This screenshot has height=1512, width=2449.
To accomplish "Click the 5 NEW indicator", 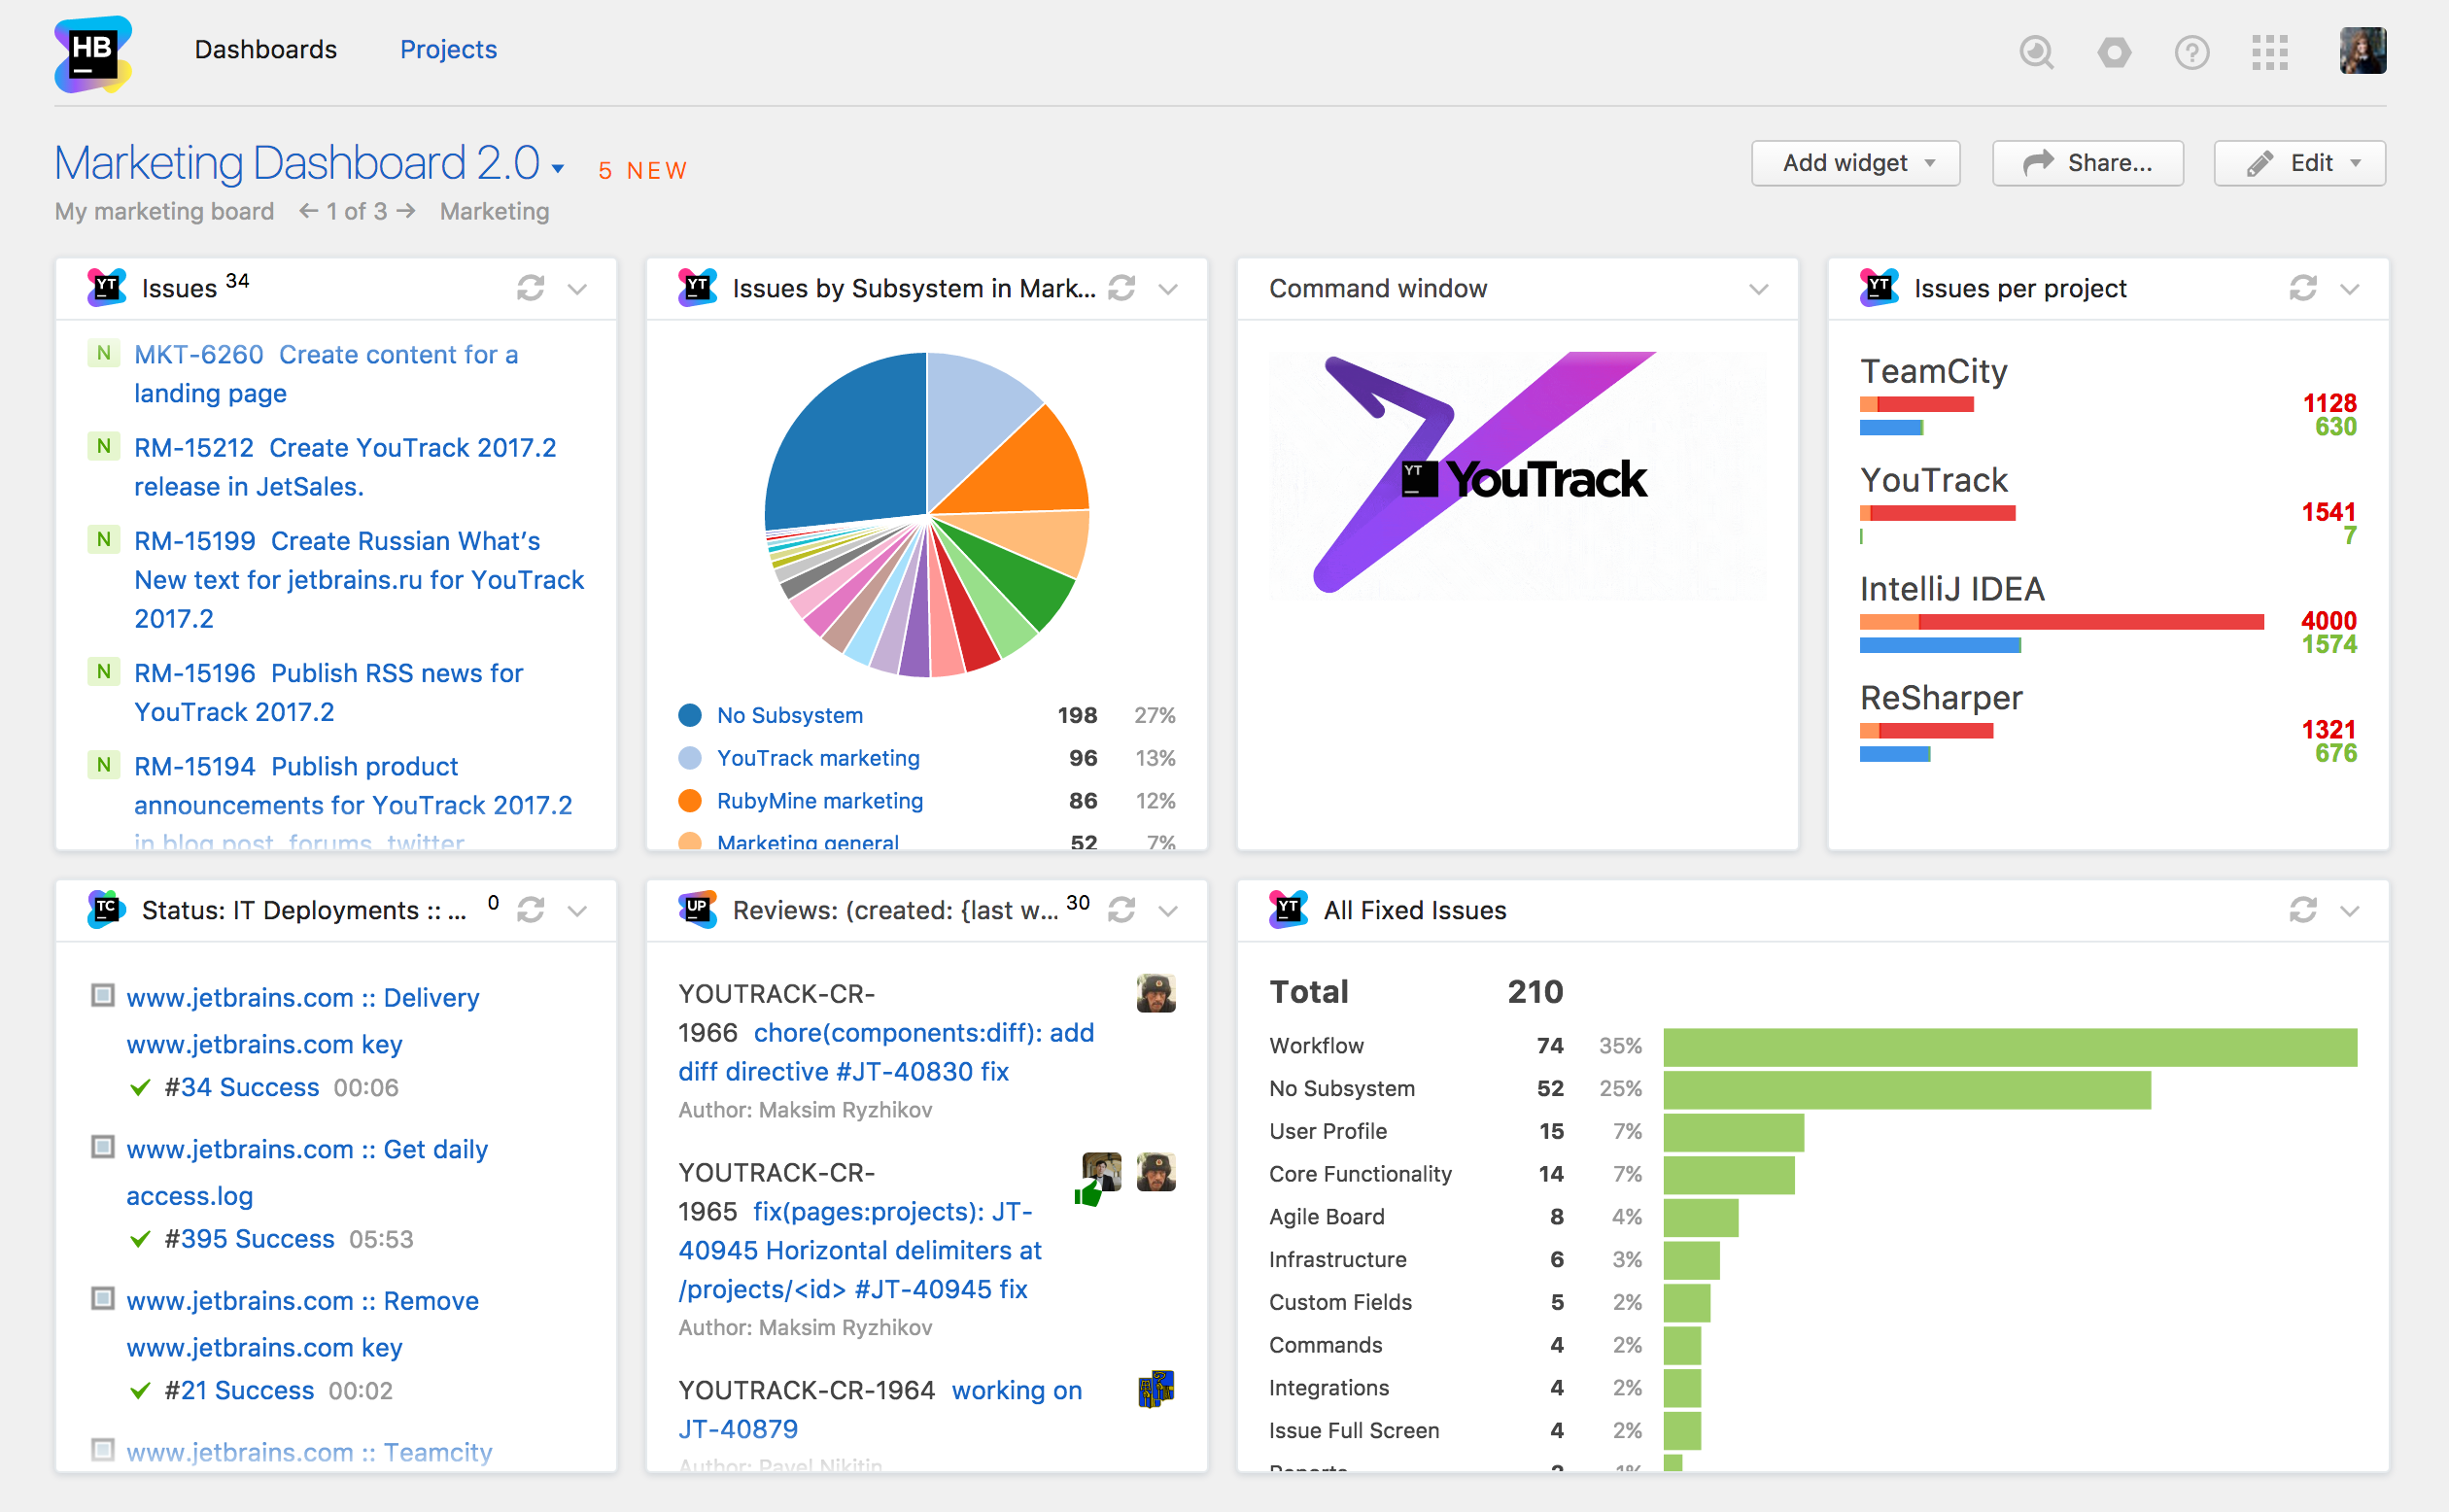I will pos(642,171).
